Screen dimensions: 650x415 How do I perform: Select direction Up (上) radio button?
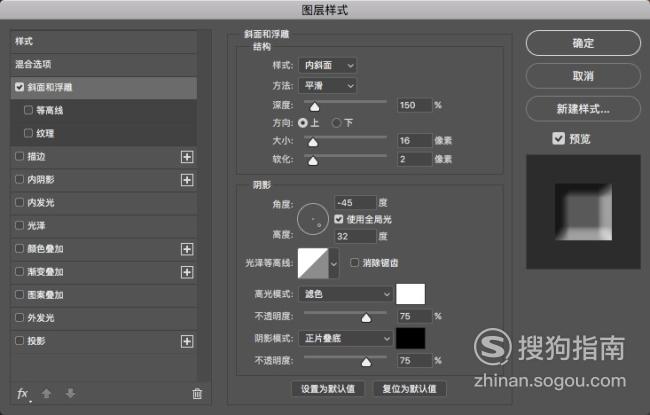pyautogui.click(x=303, y=123)
